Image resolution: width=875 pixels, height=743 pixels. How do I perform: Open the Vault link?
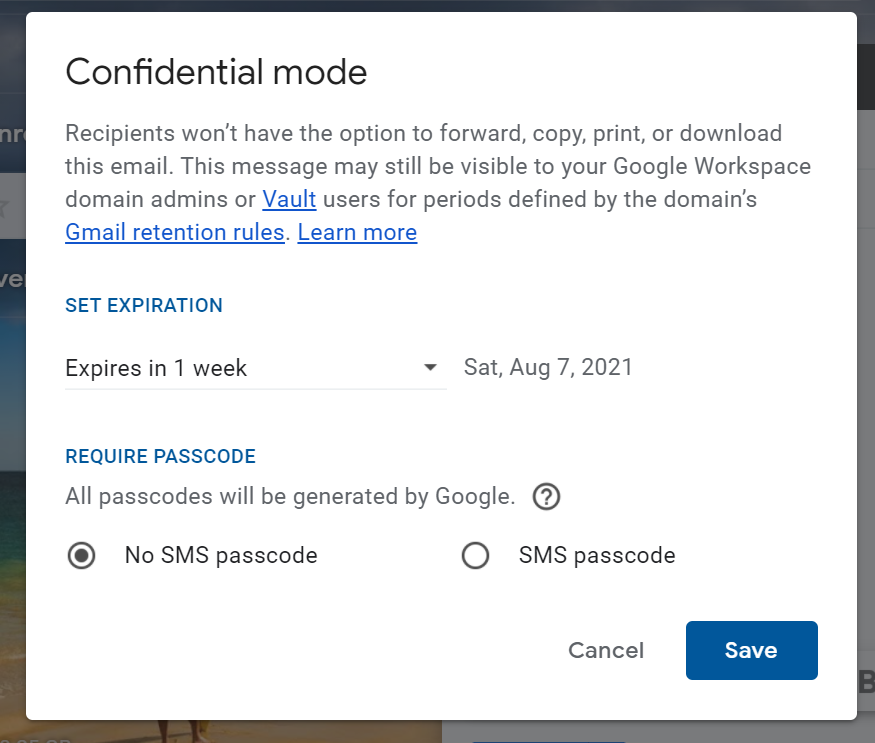(289, 199)
